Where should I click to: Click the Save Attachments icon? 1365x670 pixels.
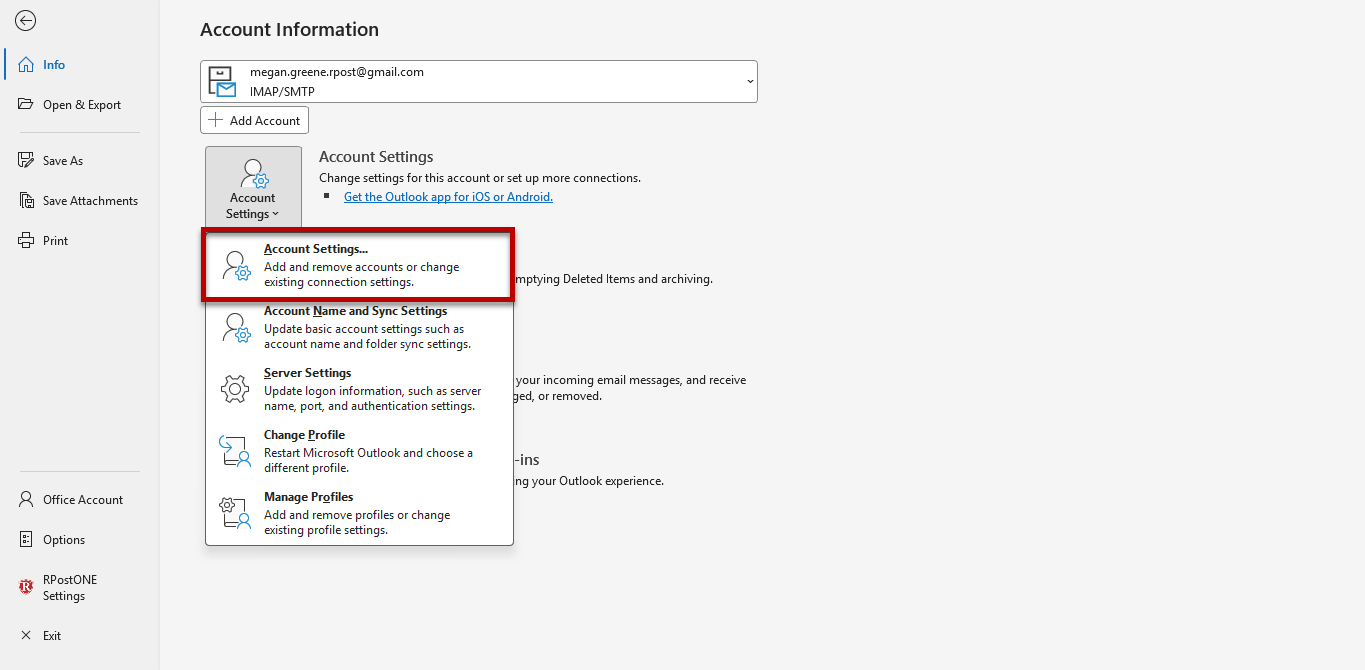pos(26,201)
